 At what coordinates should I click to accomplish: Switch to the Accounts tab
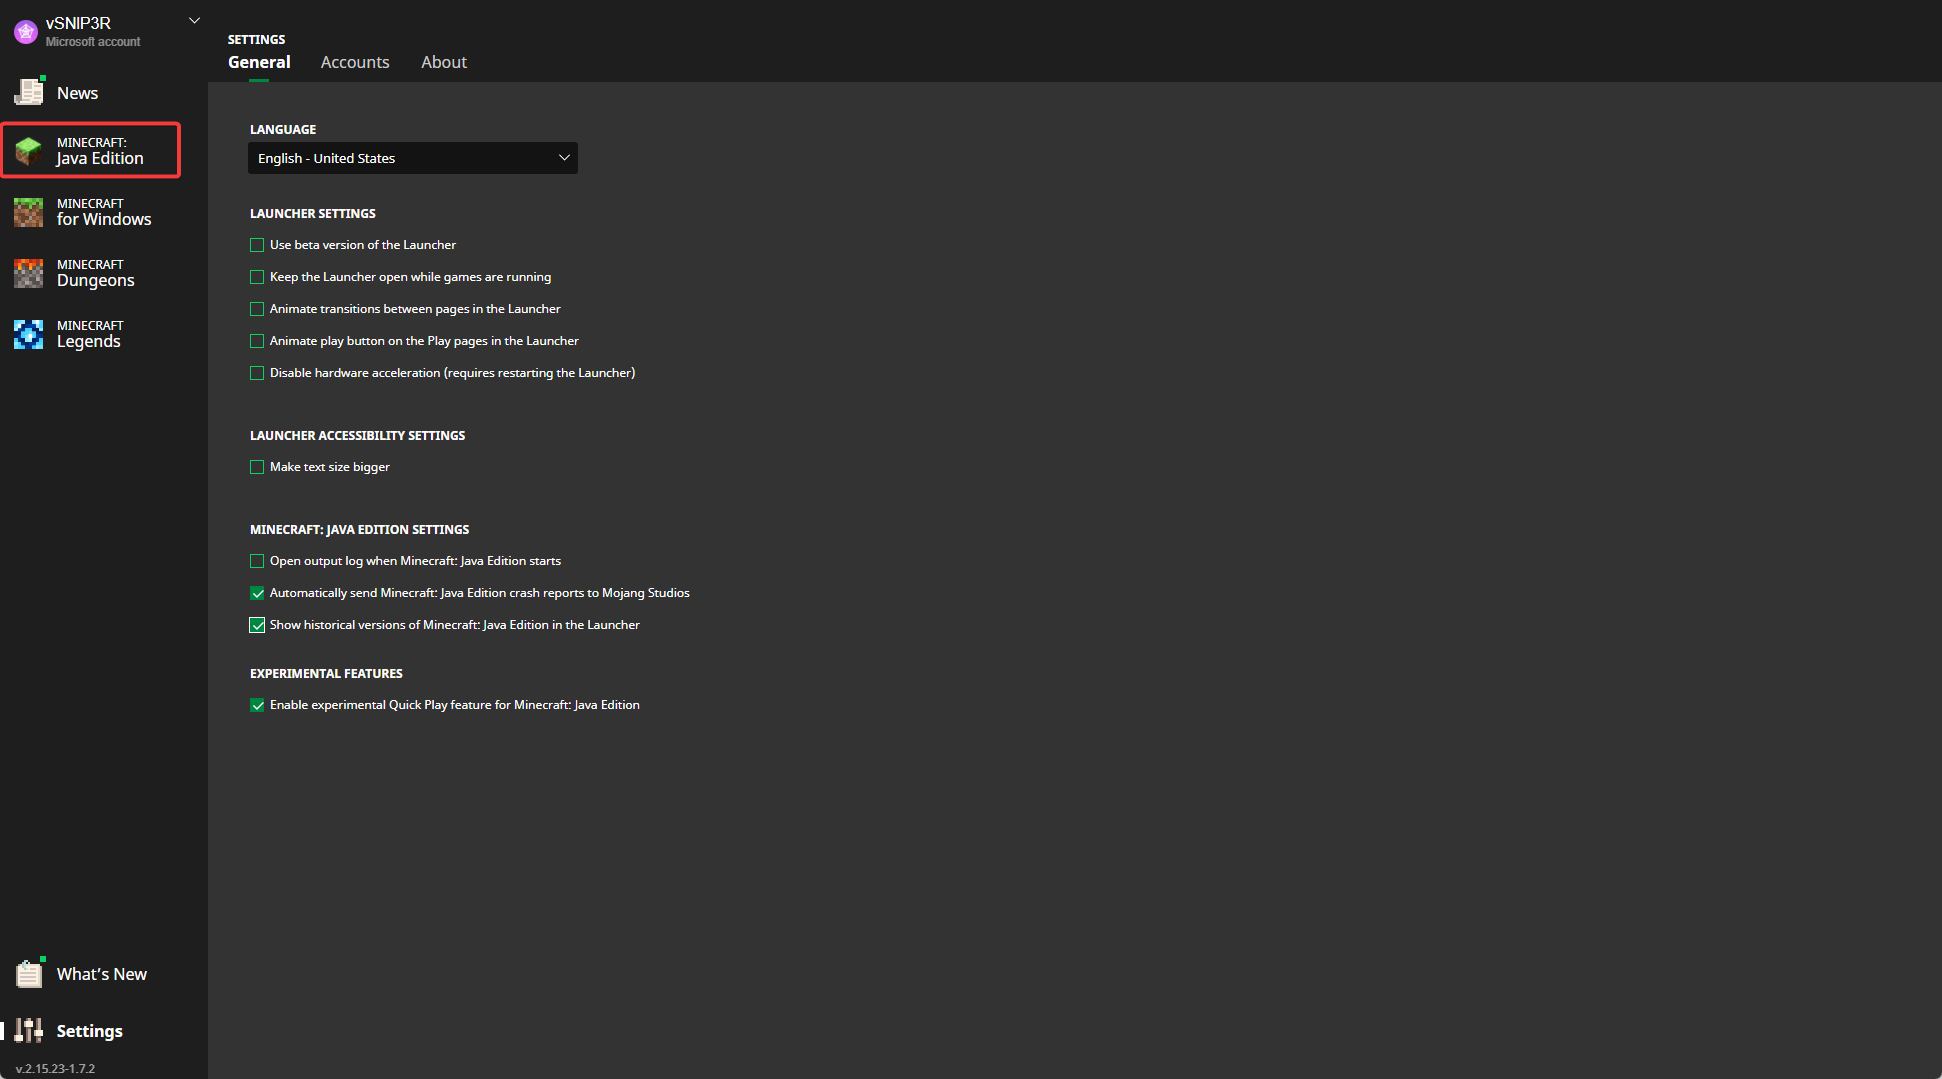click(355, 62)
